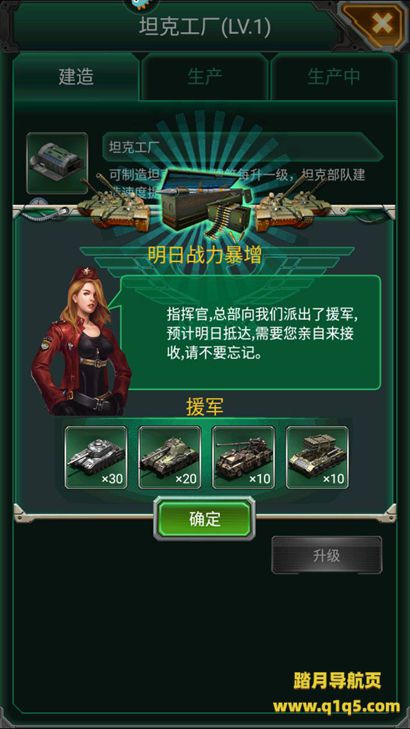
Task: Click the ammo crate banner icon
Action: [205, 200]
